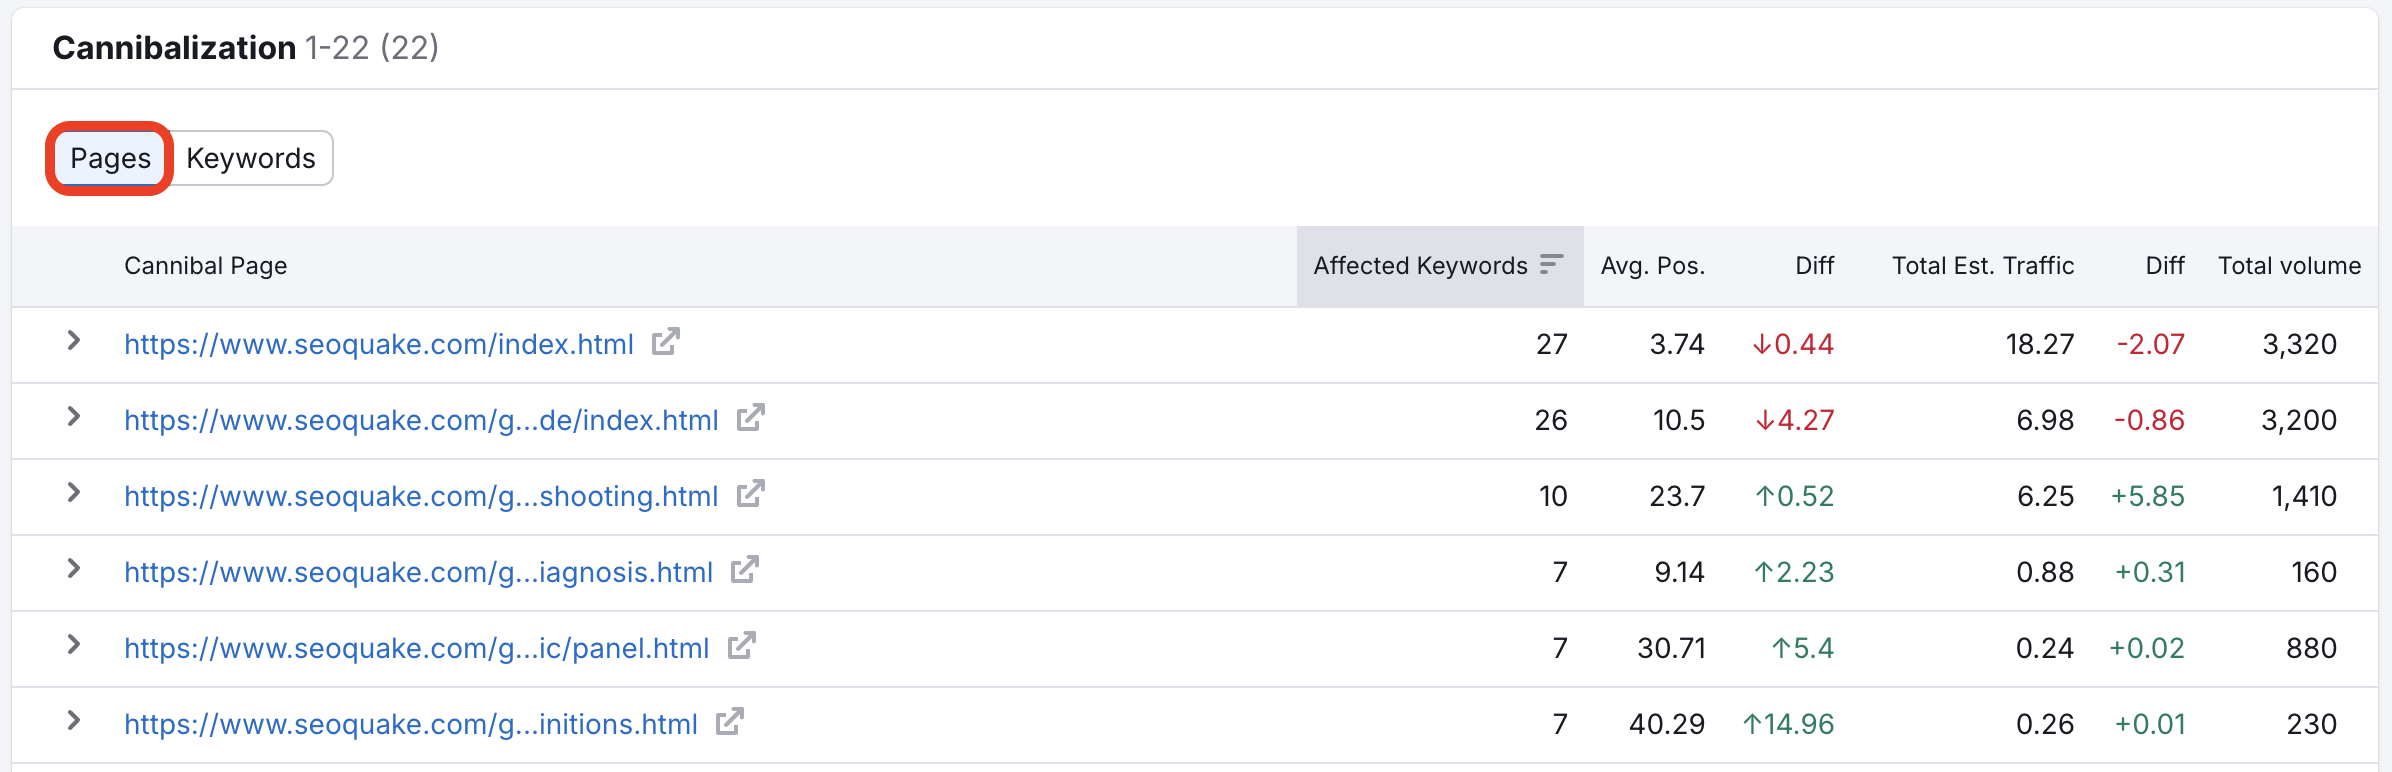Expand the seoquake.com/index.html row
Image resolution: width=2392 pixels, height=772 pixels.
coord(73,341)
